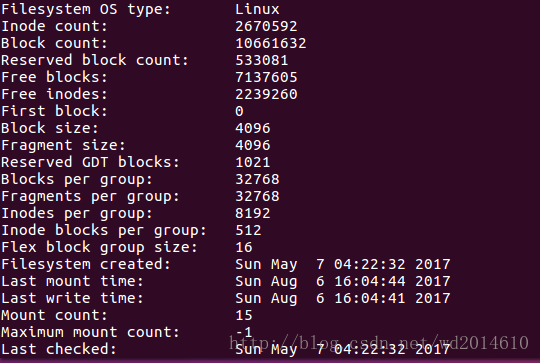Select the value 'Linux'
The height and width of the screenshot is (363, 540).
click(x=257, y=9)
